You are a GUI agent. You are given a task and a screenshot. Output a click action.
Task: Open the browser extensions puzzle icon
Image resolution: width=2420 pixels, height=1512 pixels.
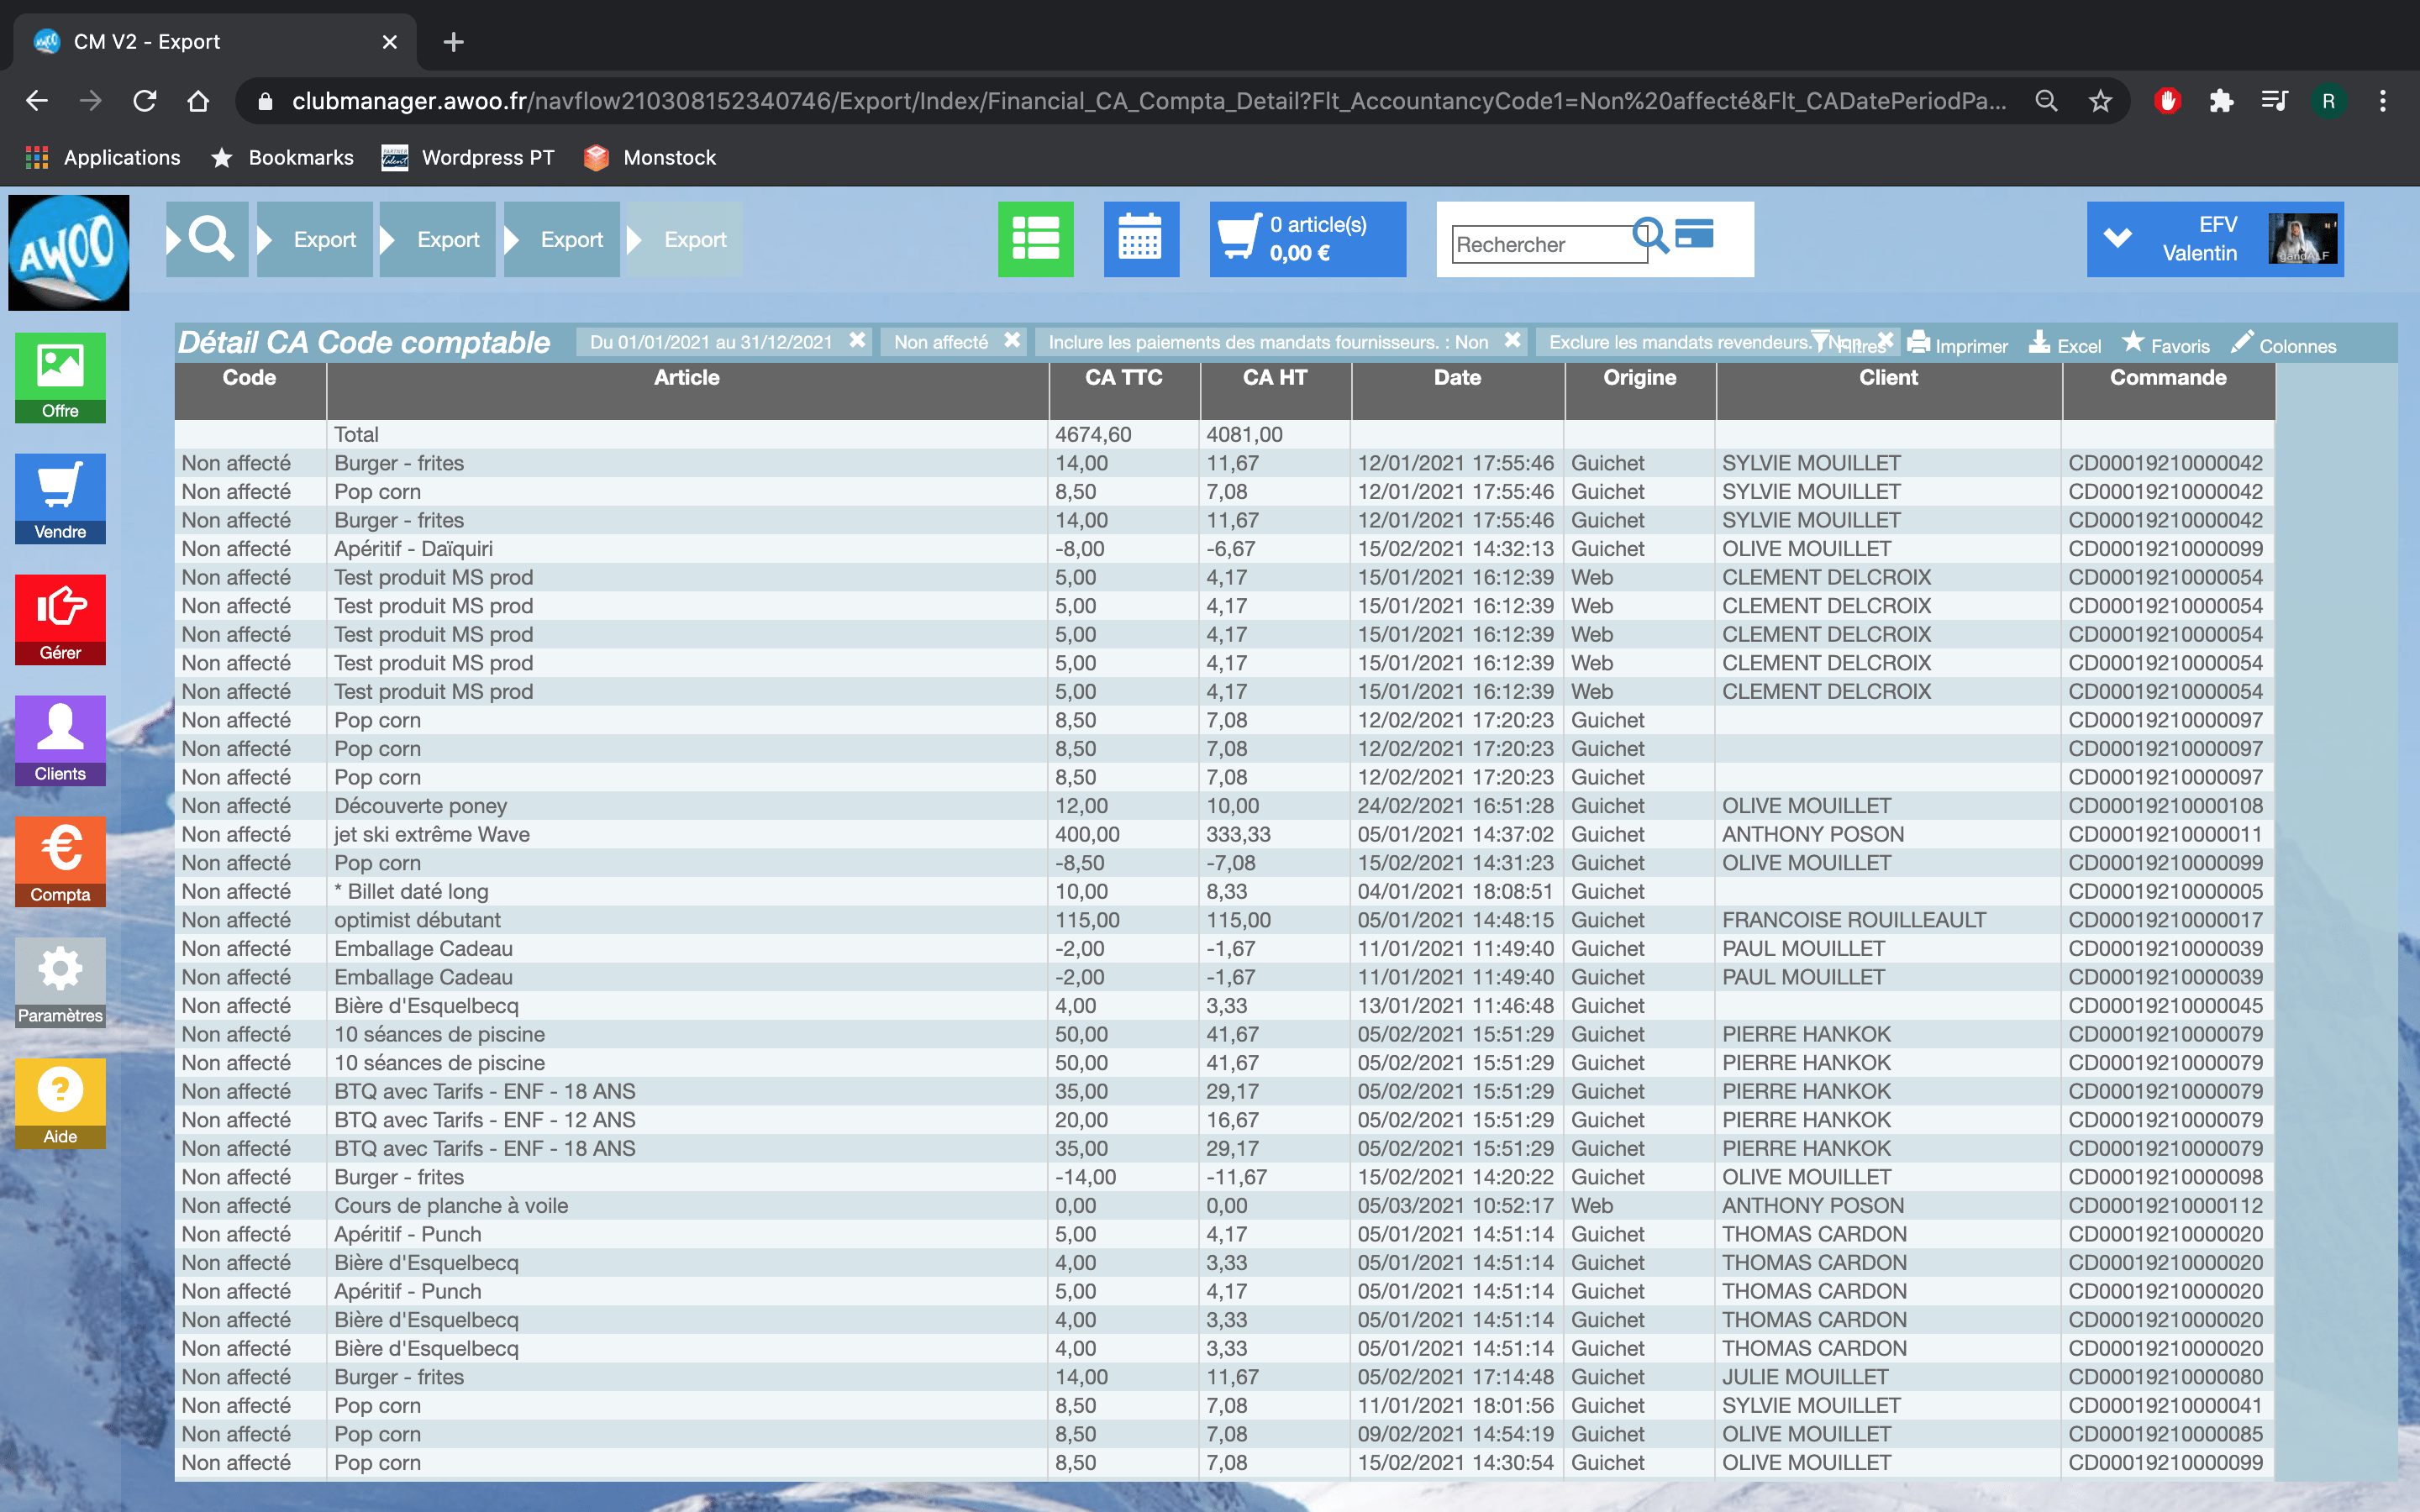tap(2221, 101)
